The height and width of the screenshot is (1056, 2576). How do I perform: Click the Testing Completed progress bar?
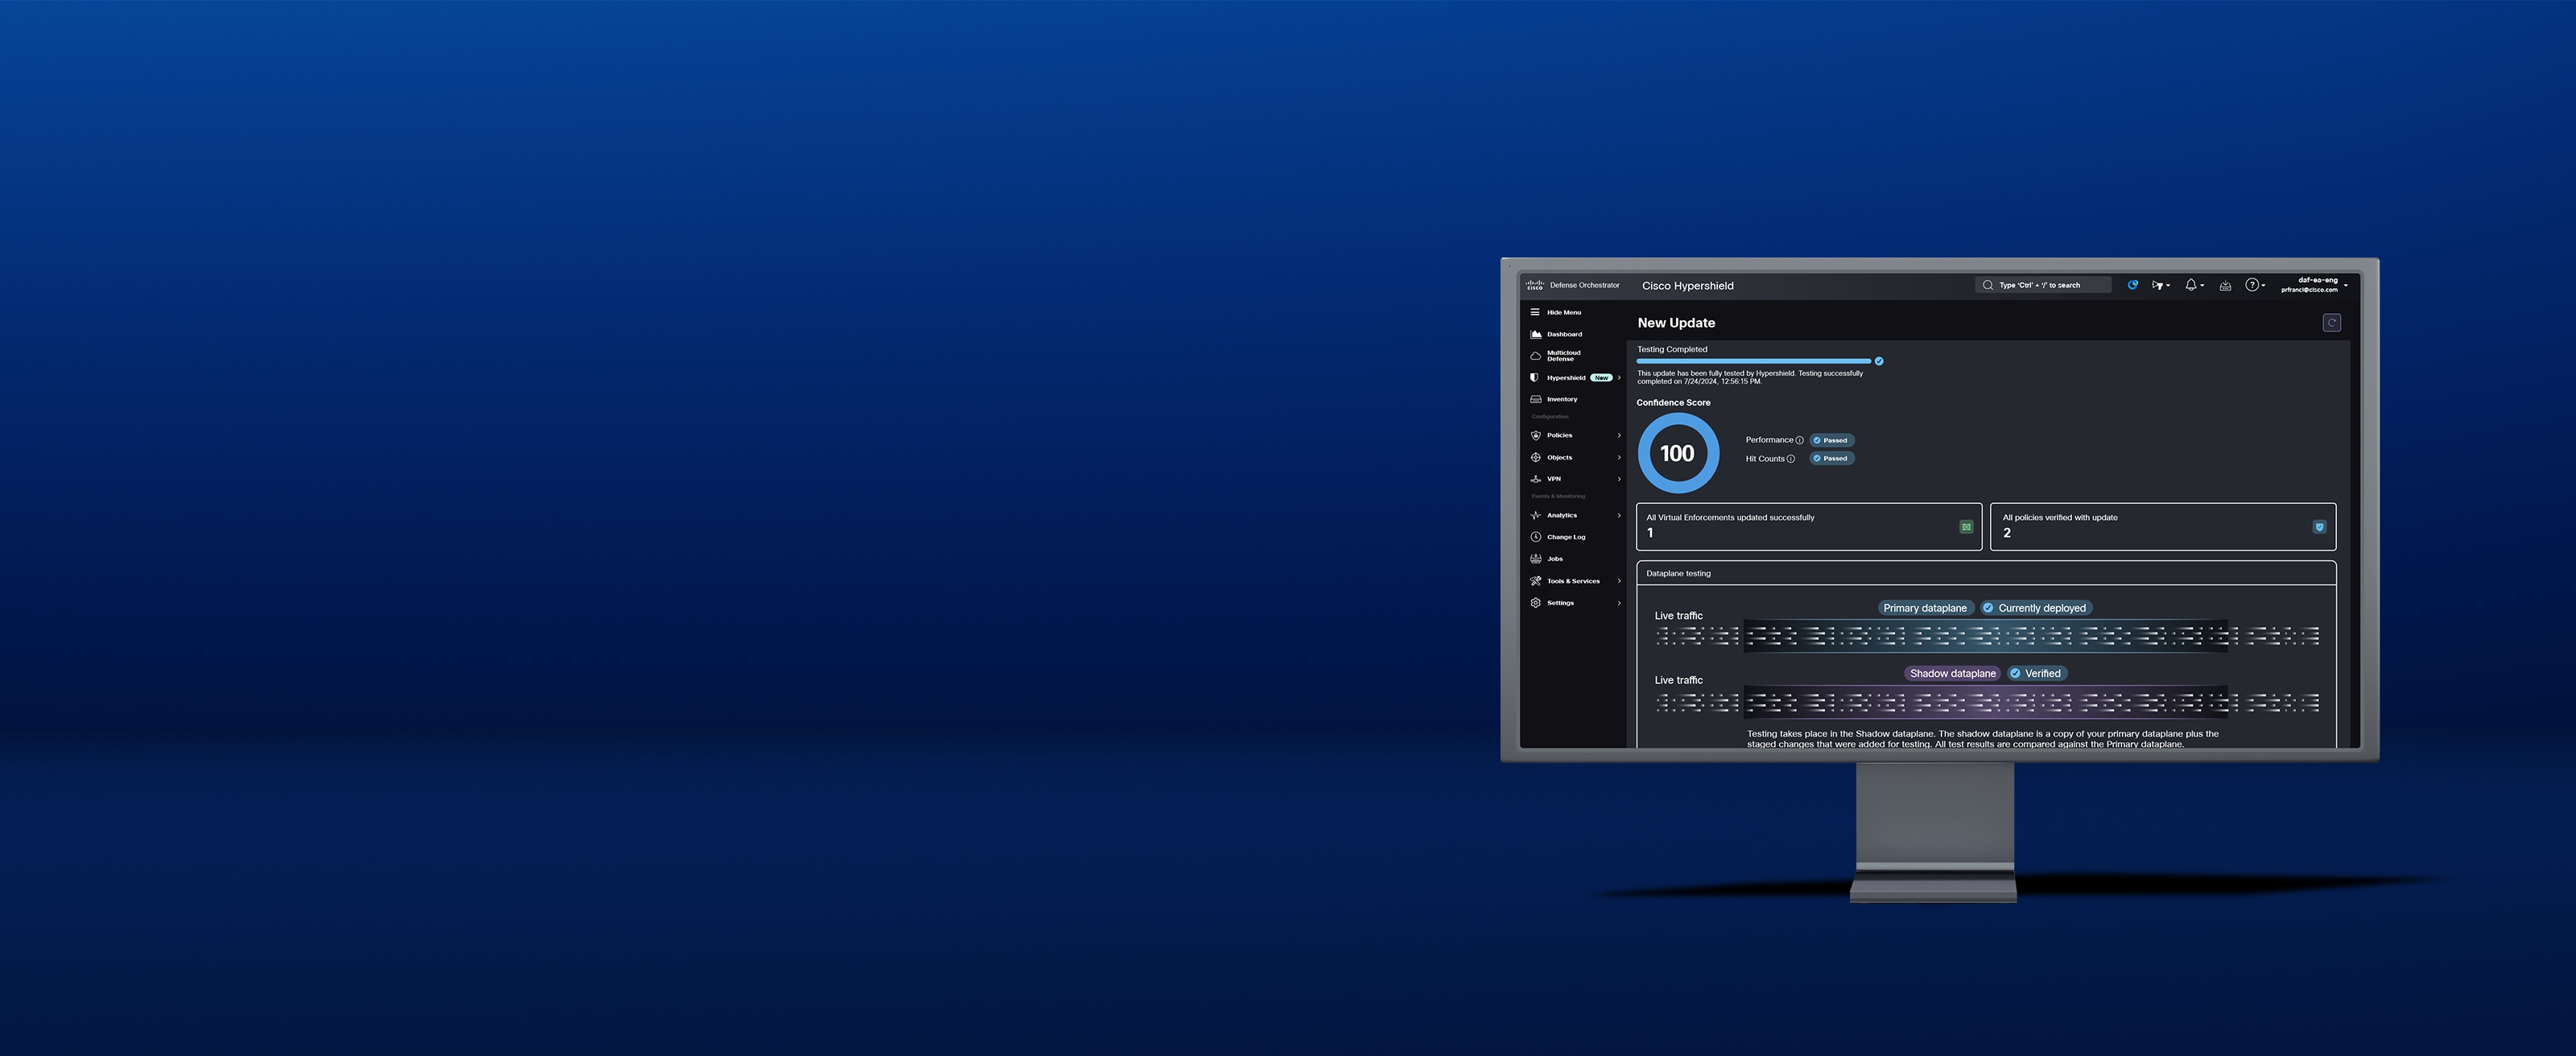point(1753,361)
